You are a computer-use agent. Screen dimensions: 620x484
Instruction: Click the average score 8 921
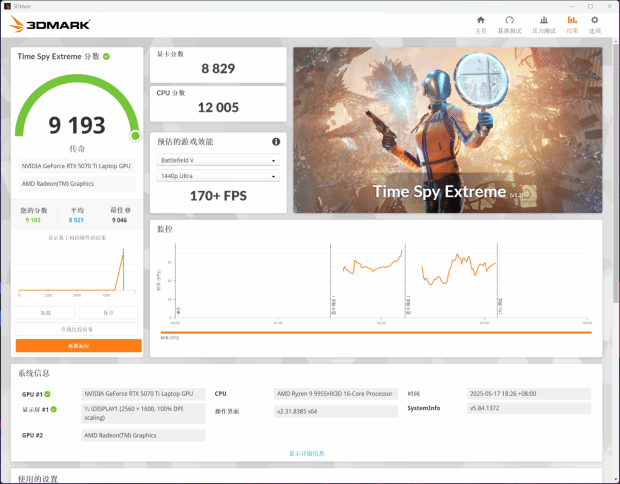point(76,220)
